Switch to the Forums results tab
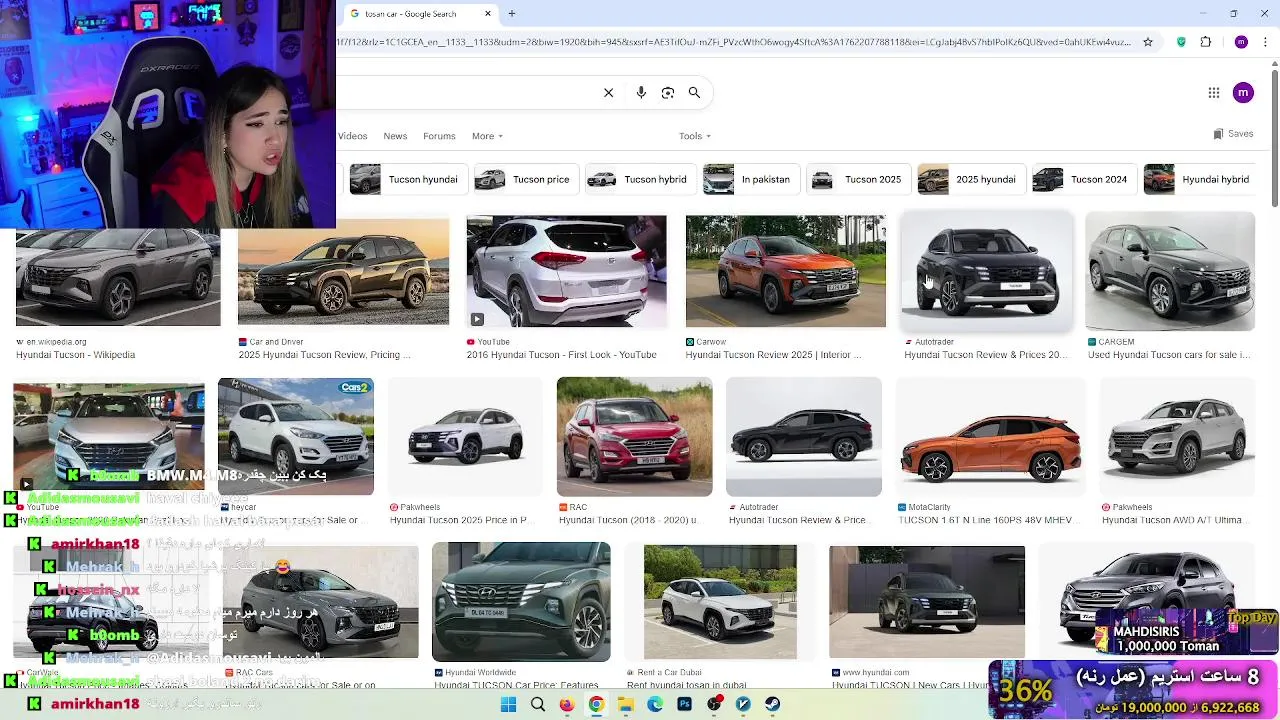 click(439, 136)
